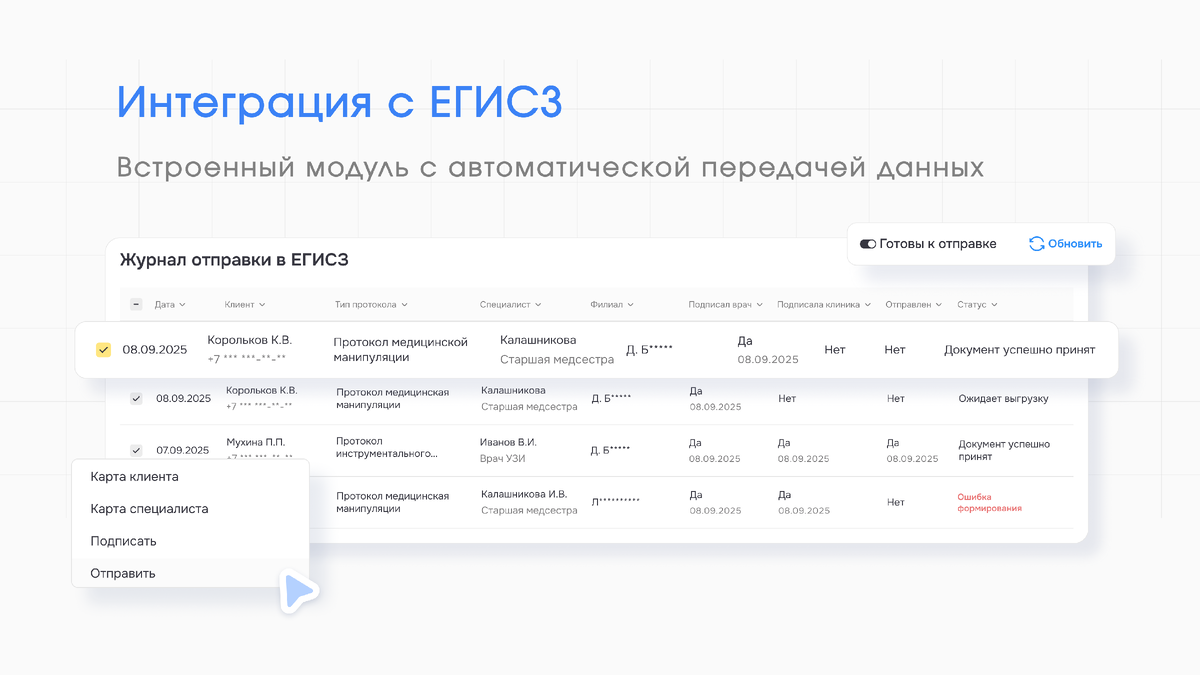
Task: Open the Отправлен column dropdown
Action: click(x=914, y=305)
